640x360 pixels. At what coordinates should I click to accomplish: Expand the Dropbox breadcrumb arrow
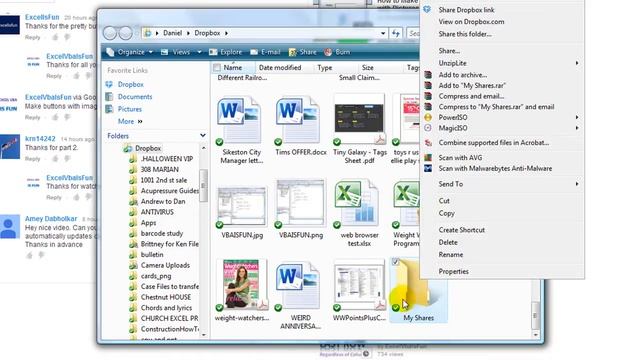point(227,33)
